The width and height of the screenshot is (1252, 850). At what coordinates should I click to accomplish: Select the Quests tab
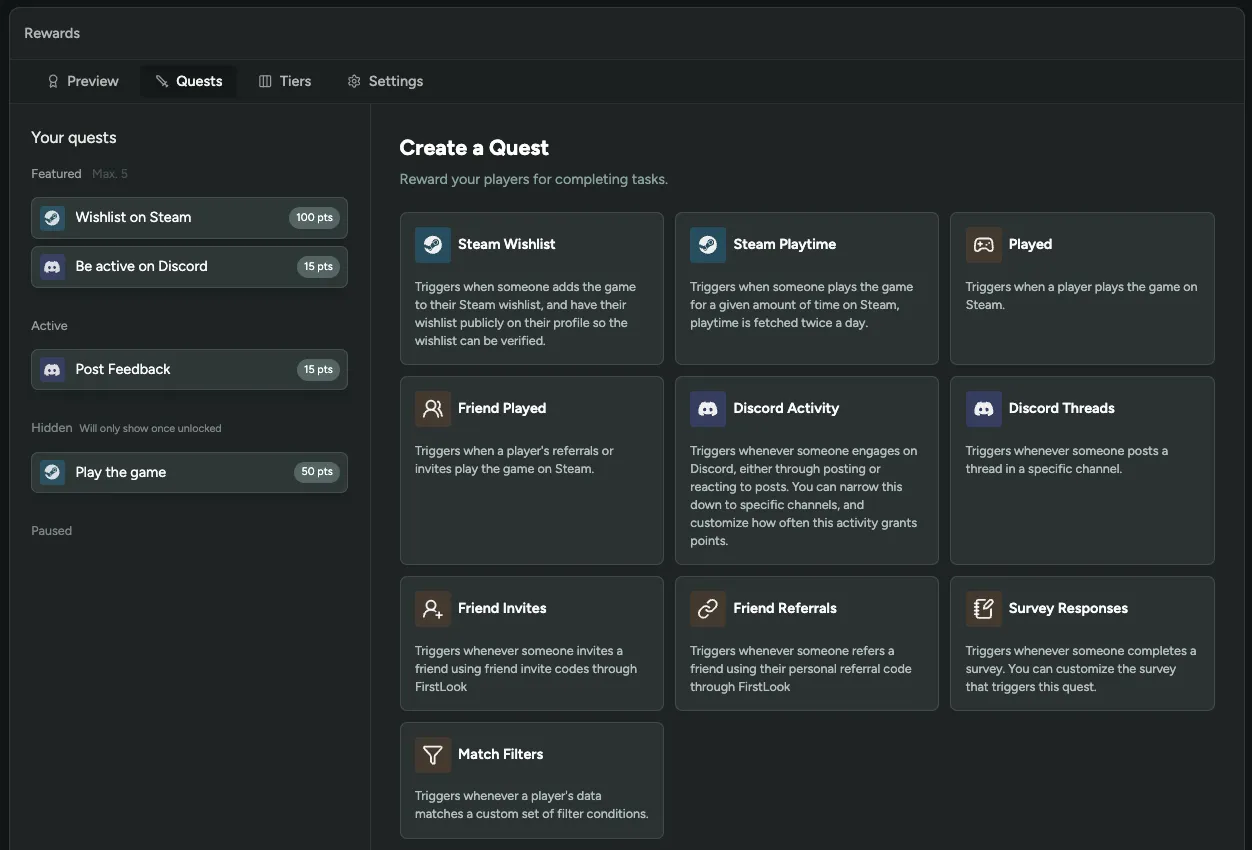(x=189, y=81)
